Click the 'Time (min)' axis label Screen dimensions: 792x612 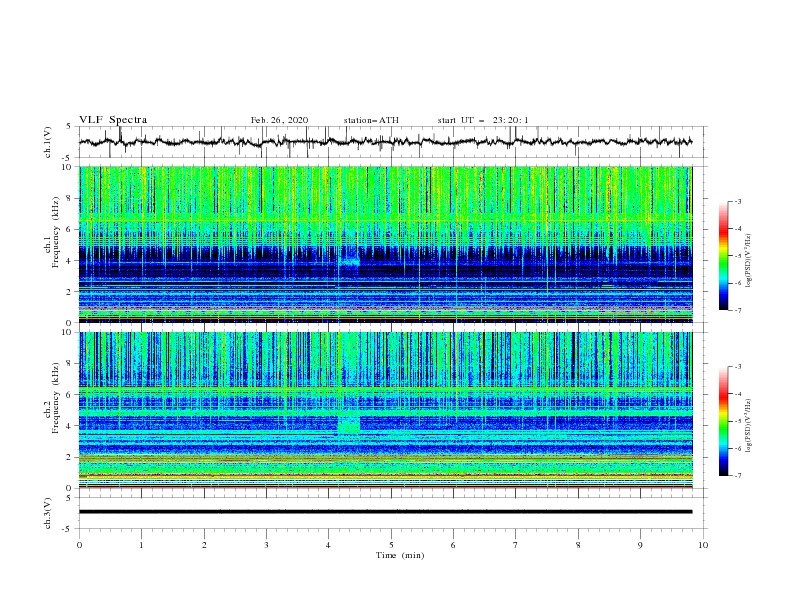400,555
